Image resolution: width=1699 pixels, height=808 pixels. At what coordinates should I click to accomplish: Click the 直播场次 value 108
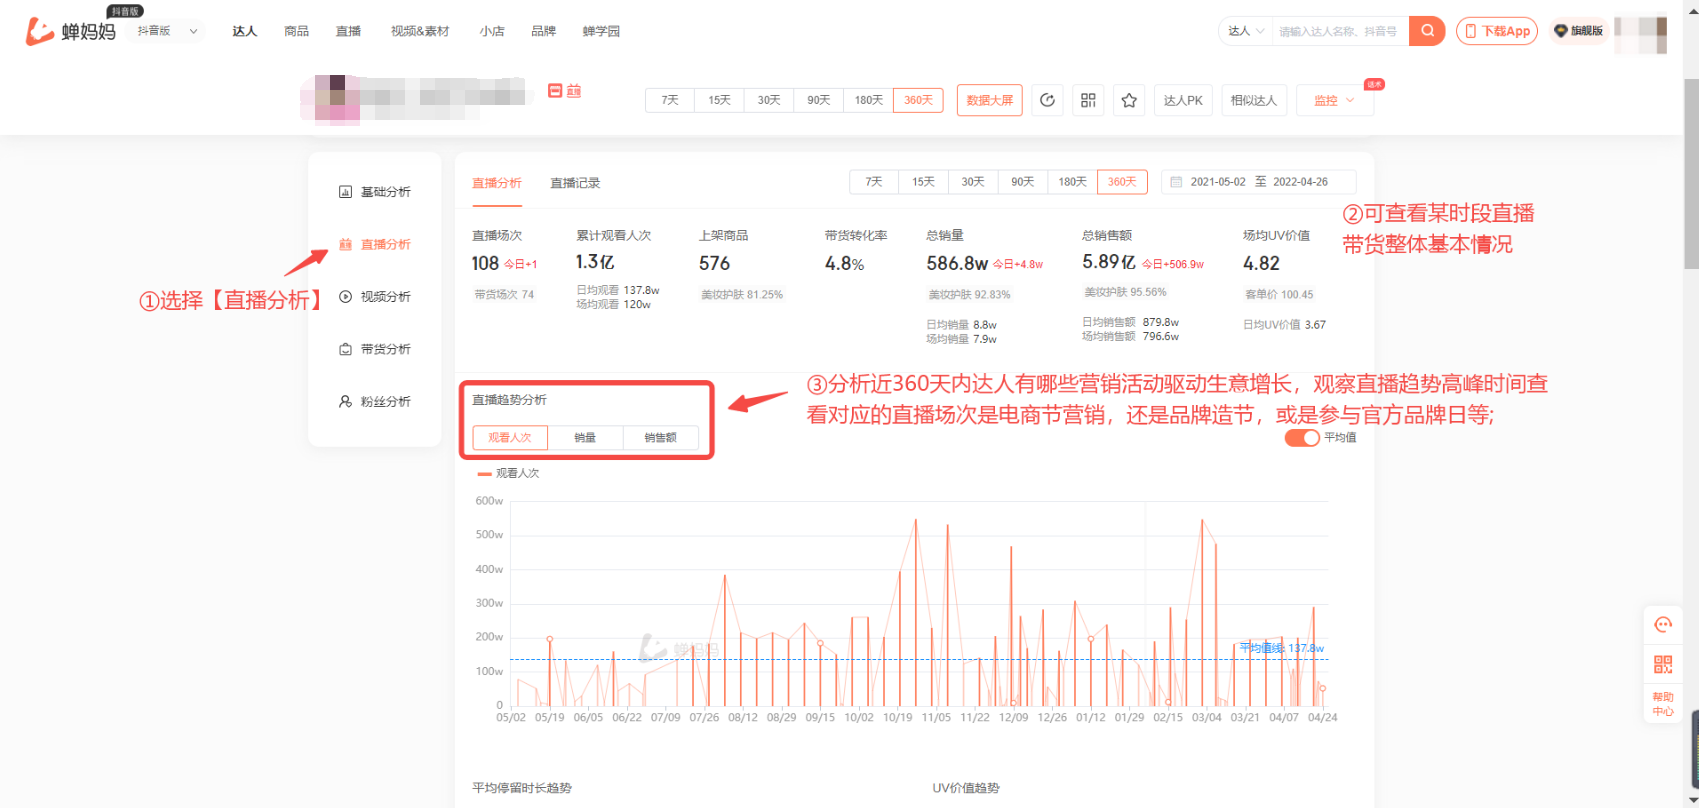tap(485, 263)
